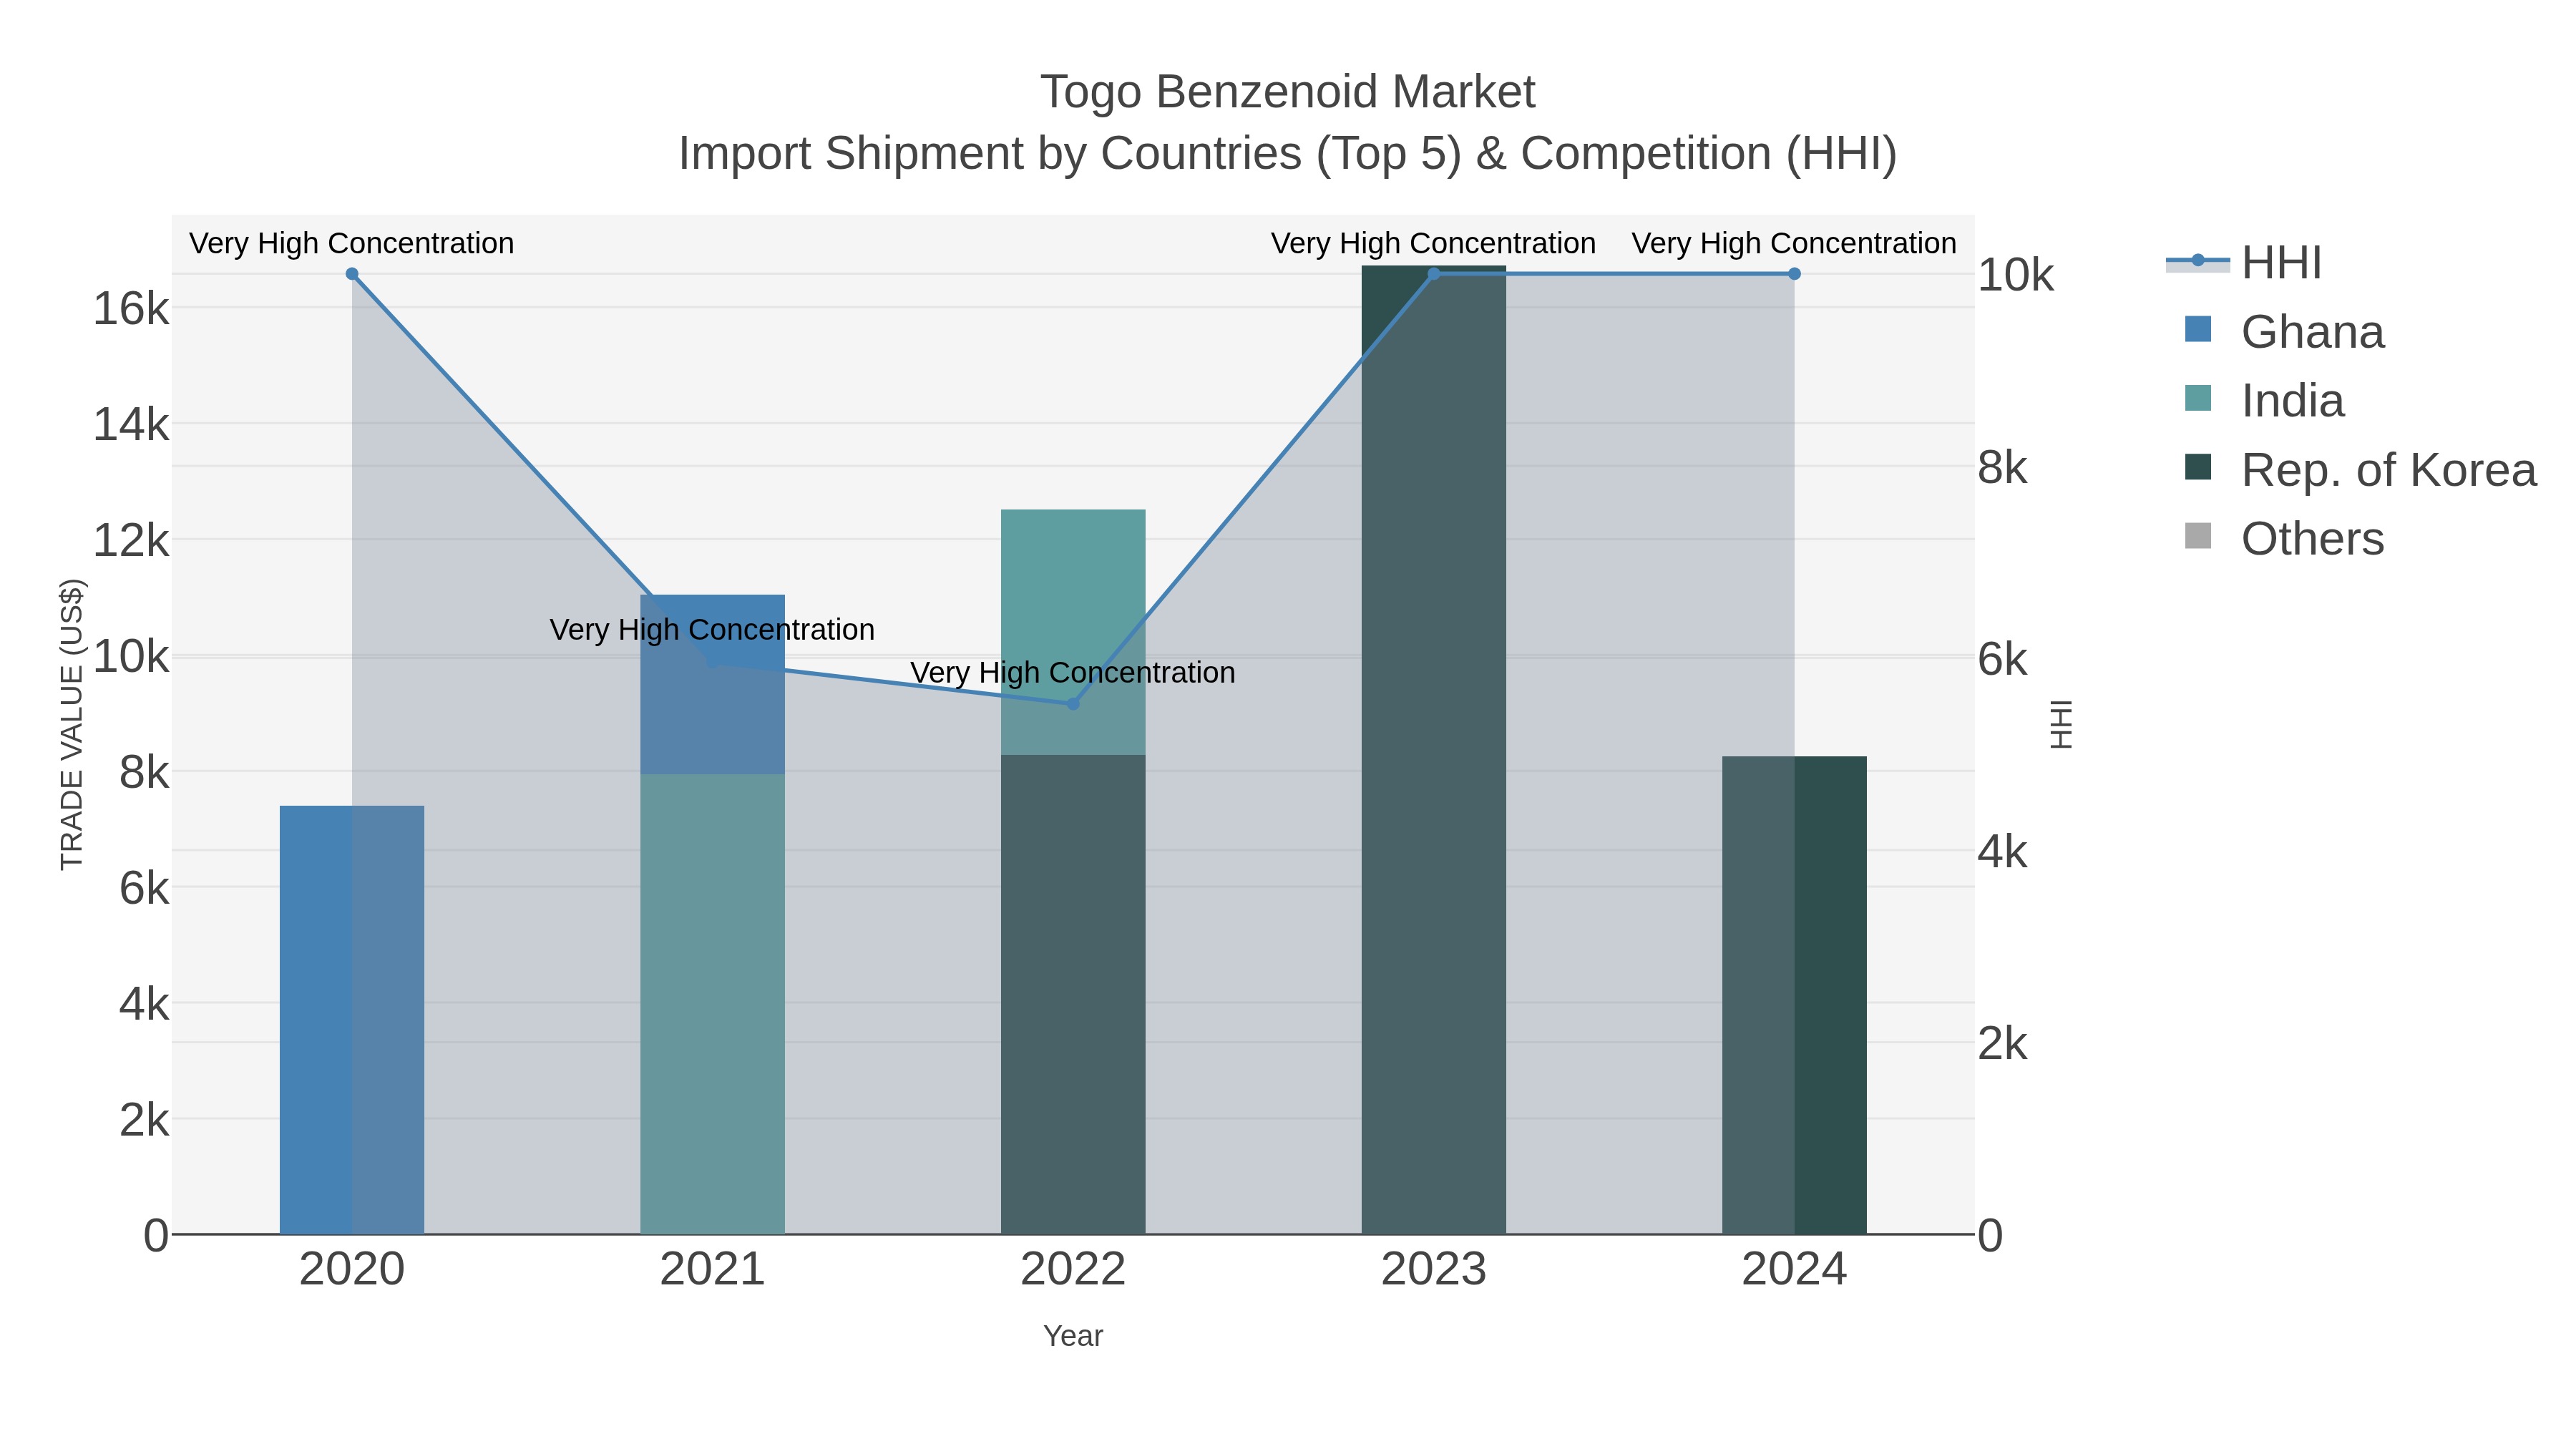2576x1449 pixels.
Task: Click the 12k left axis tick
Action: click(131, 541)
